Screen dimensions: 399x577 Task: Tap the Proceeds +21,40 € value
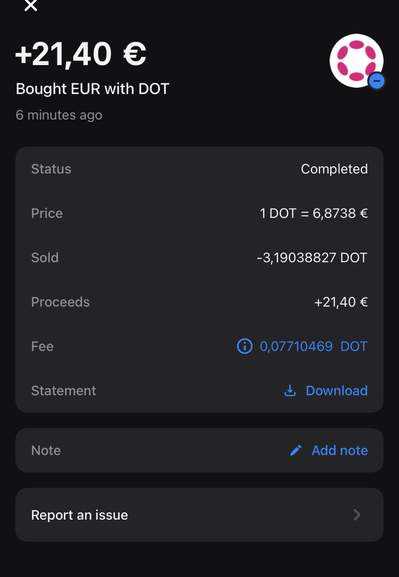tap(341, 302)
